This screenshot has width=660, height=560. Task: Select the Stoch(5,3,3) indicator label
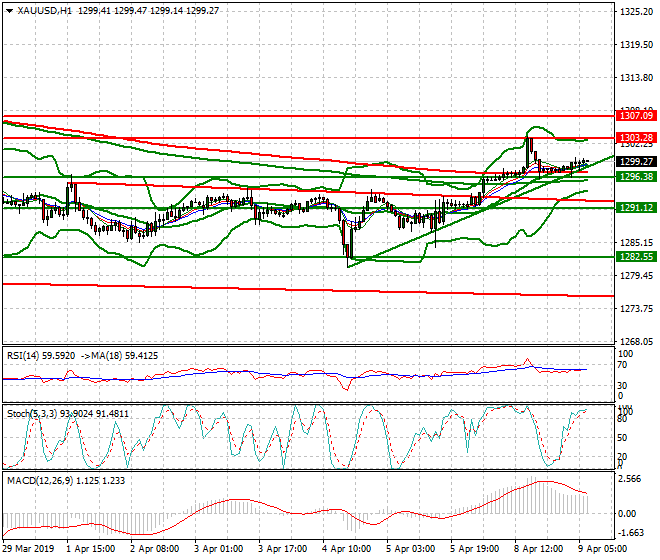tap(32, 414)
